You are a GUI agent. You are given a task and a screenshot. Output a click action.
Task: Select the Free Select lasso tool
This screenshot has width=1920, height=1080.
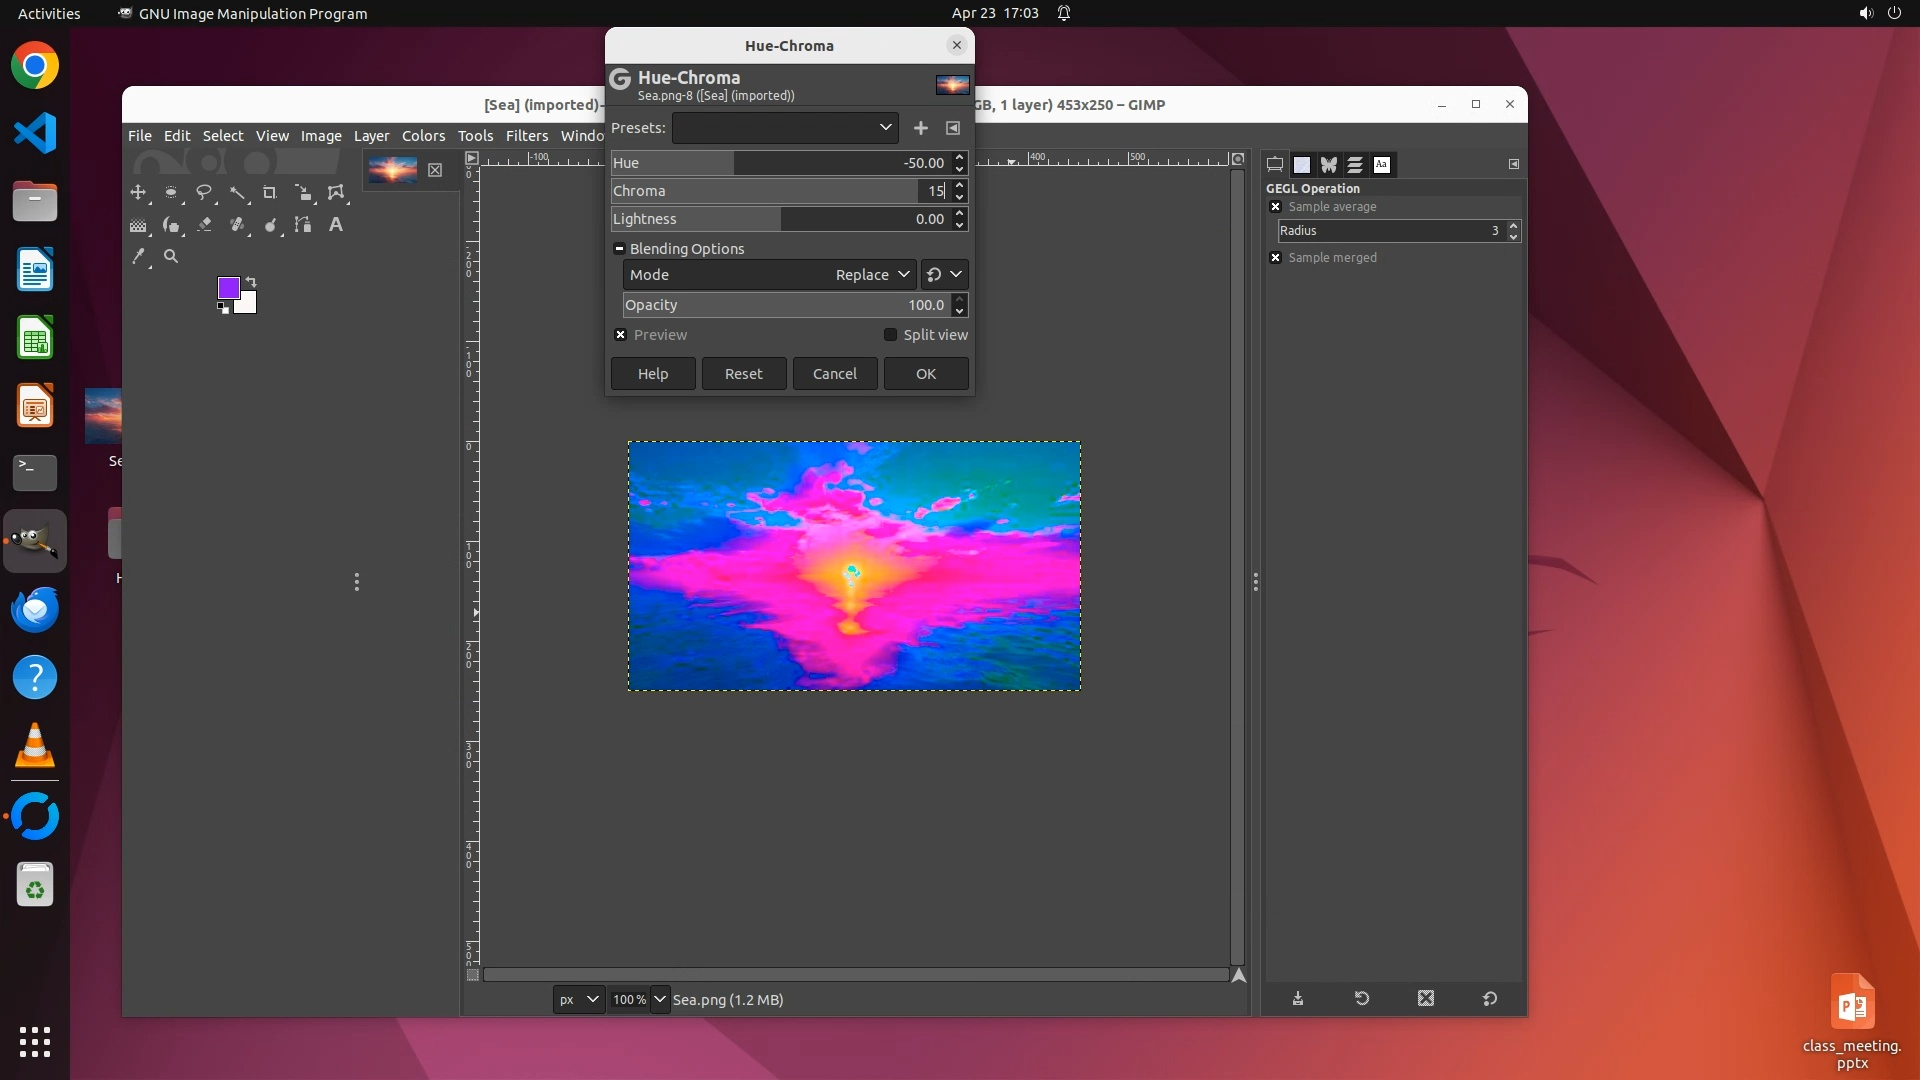(x=204, y=193)
